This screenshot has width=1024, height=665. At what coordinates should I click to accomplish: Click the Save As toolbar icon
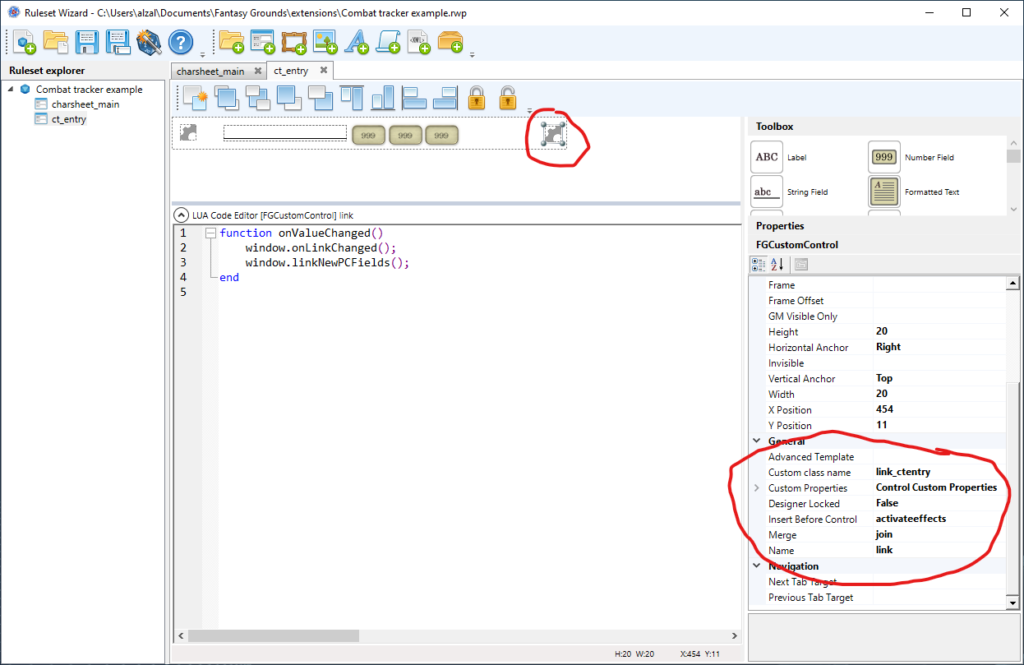(118, 42)
